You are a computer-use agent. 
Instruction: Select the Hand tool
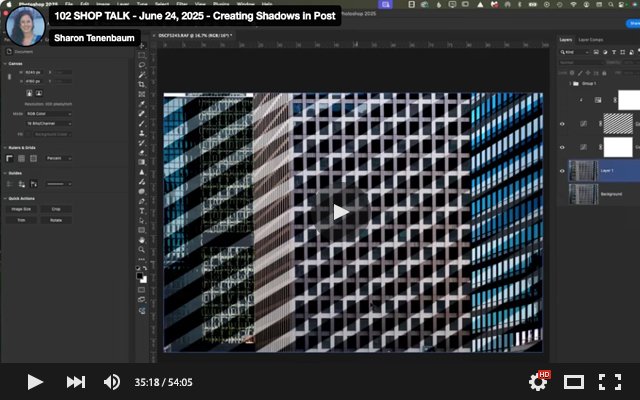coord(142,240)
